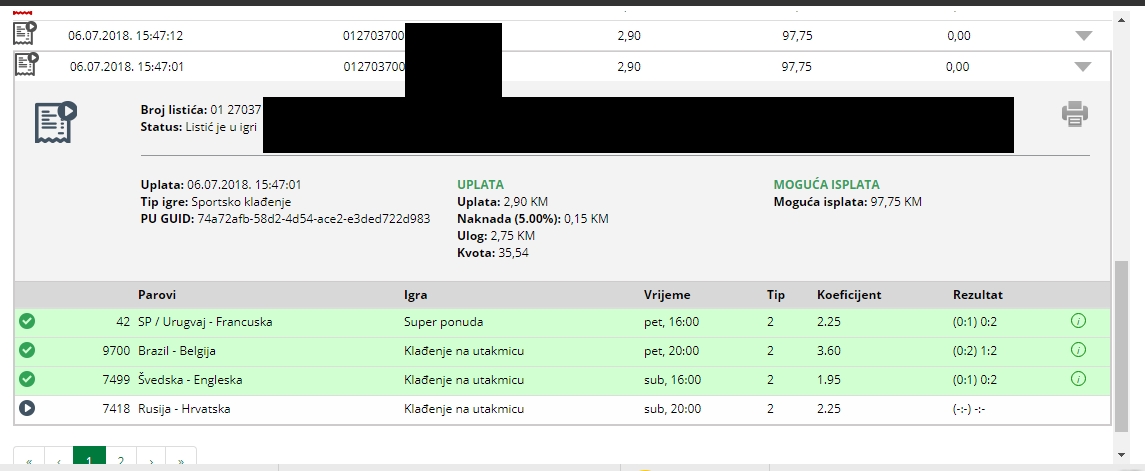Click the pending play icon for Rusija - Hrvatska

coord(27,409)
